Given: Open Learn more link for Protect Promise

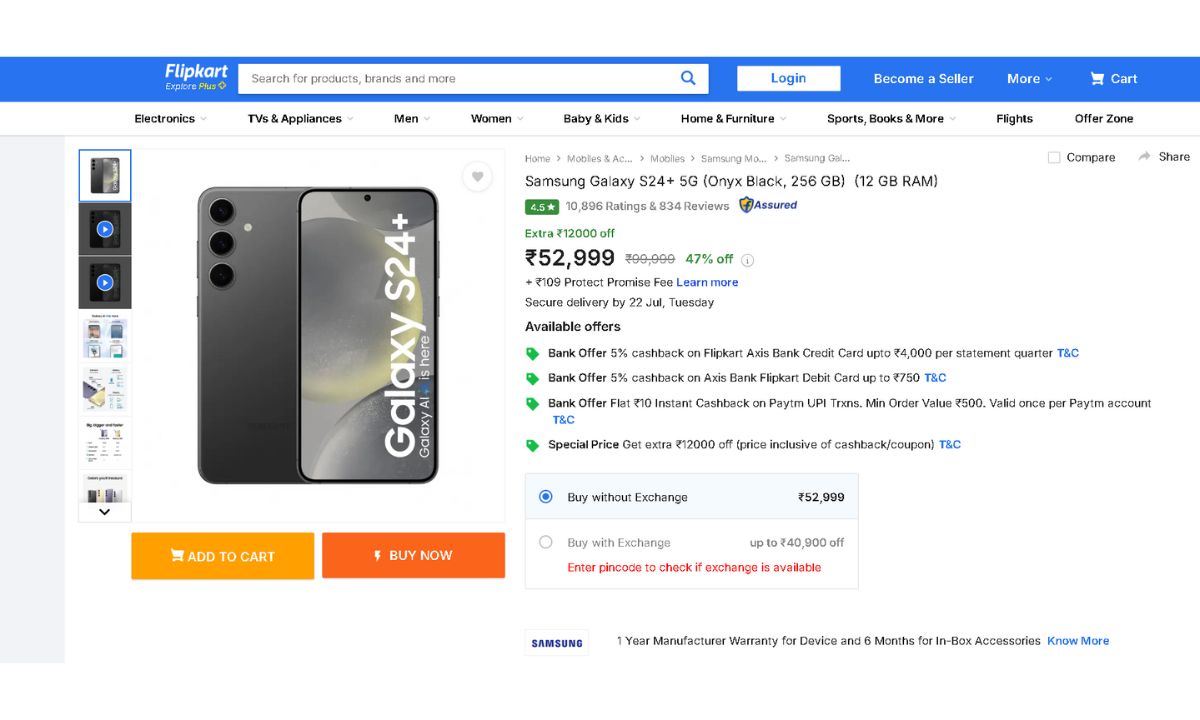Looking at the screenshot, I should point(707,282).
